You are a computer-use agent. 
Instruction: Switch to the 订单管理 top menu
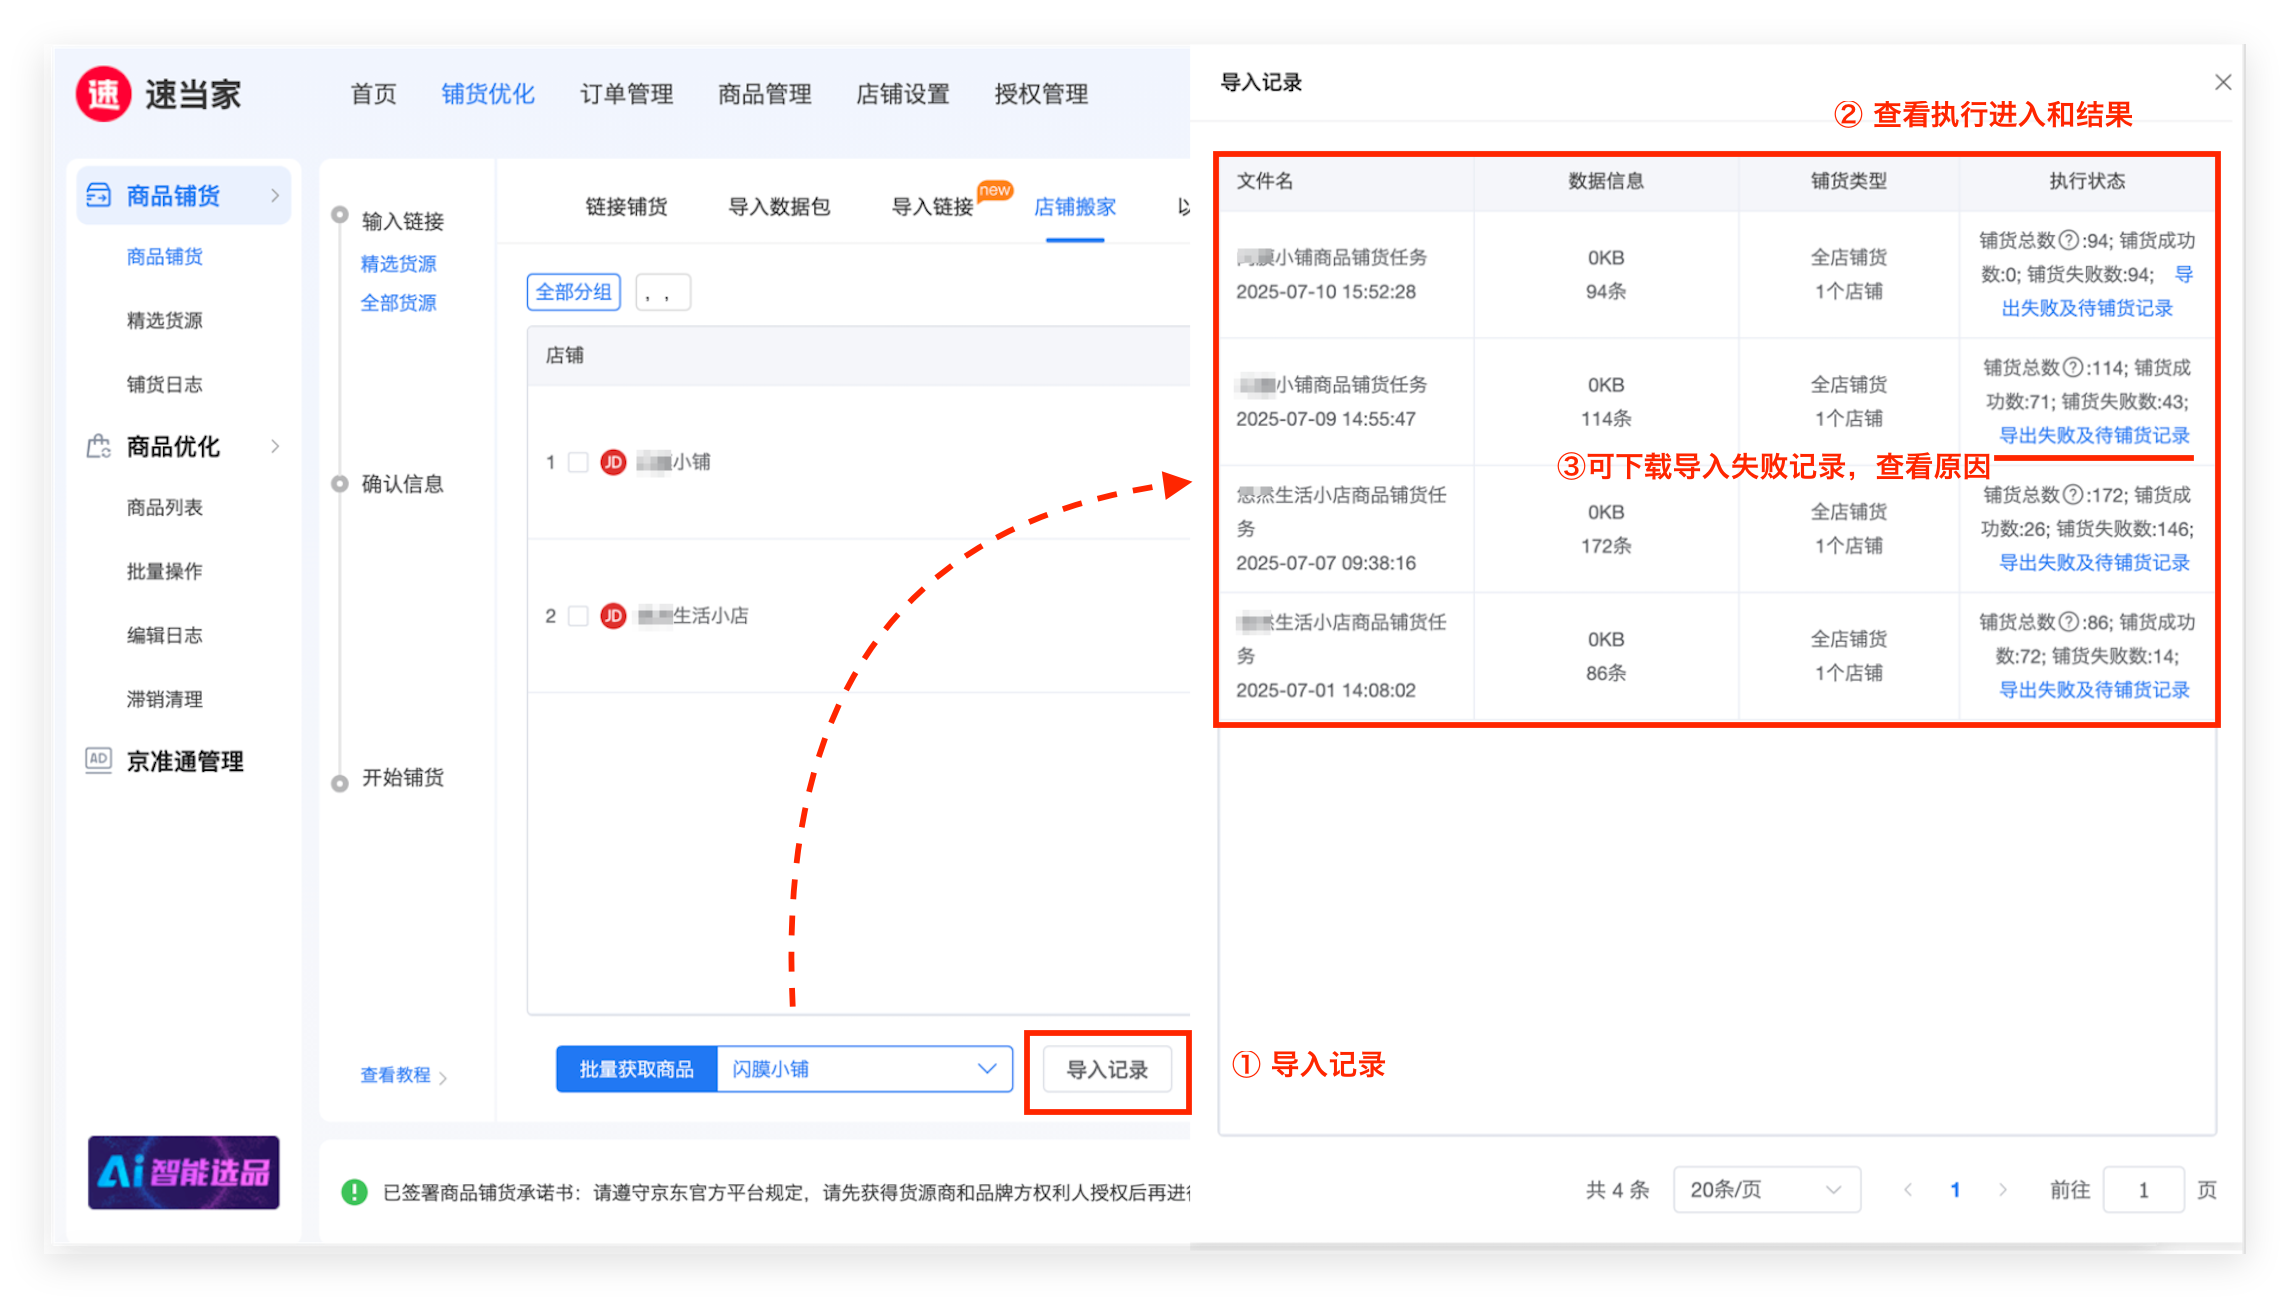(x=626, y=94)
